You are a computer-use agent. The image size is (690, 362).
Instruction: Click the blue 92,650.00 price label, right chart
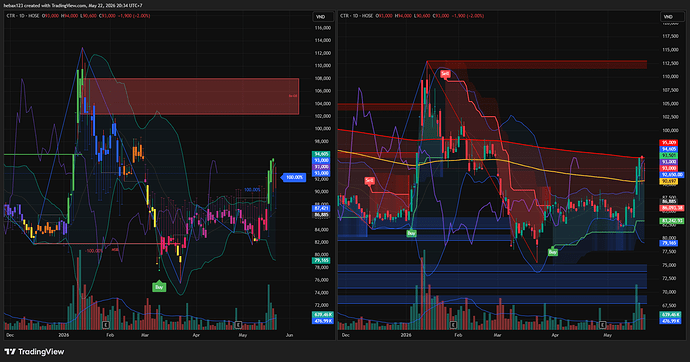(x=672, y=175)
